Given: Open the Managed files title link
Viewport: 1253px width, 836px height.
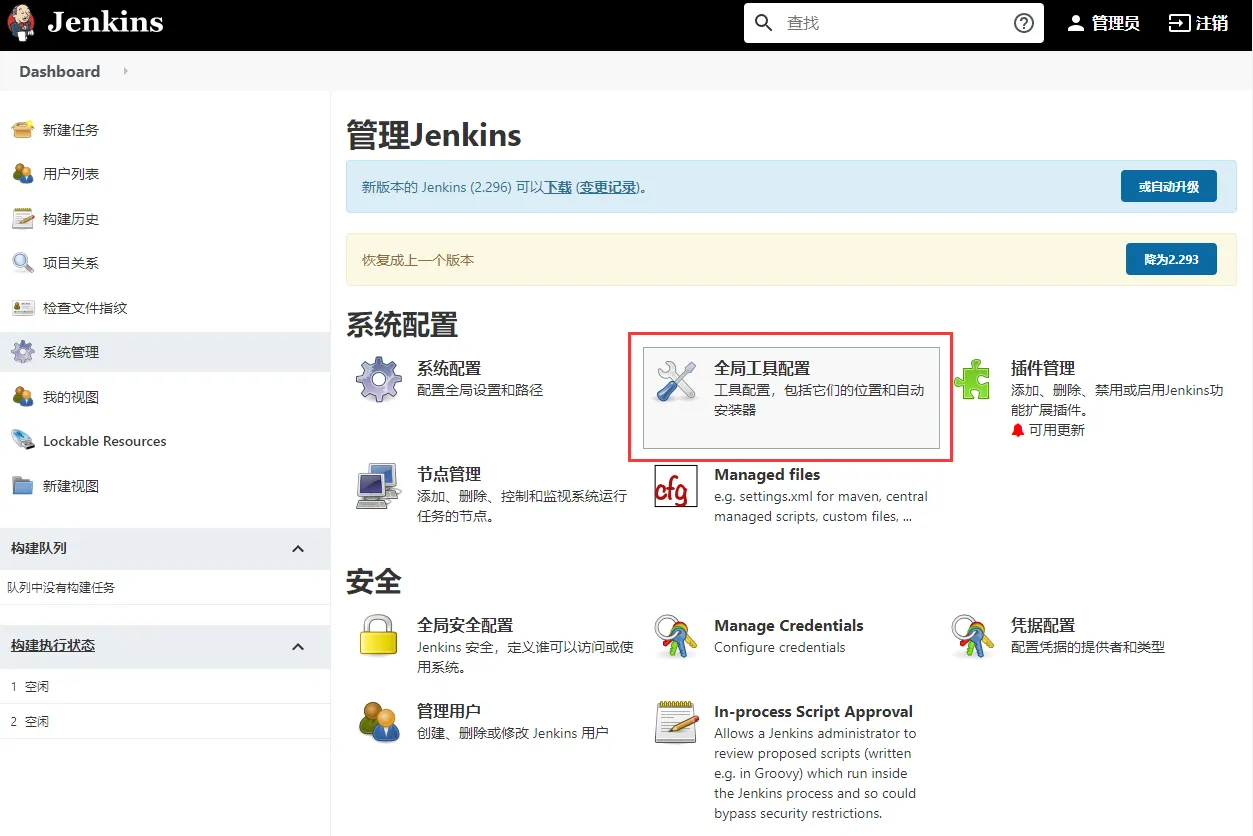Looking at the screenshot, I should click(x=767, y=474).
